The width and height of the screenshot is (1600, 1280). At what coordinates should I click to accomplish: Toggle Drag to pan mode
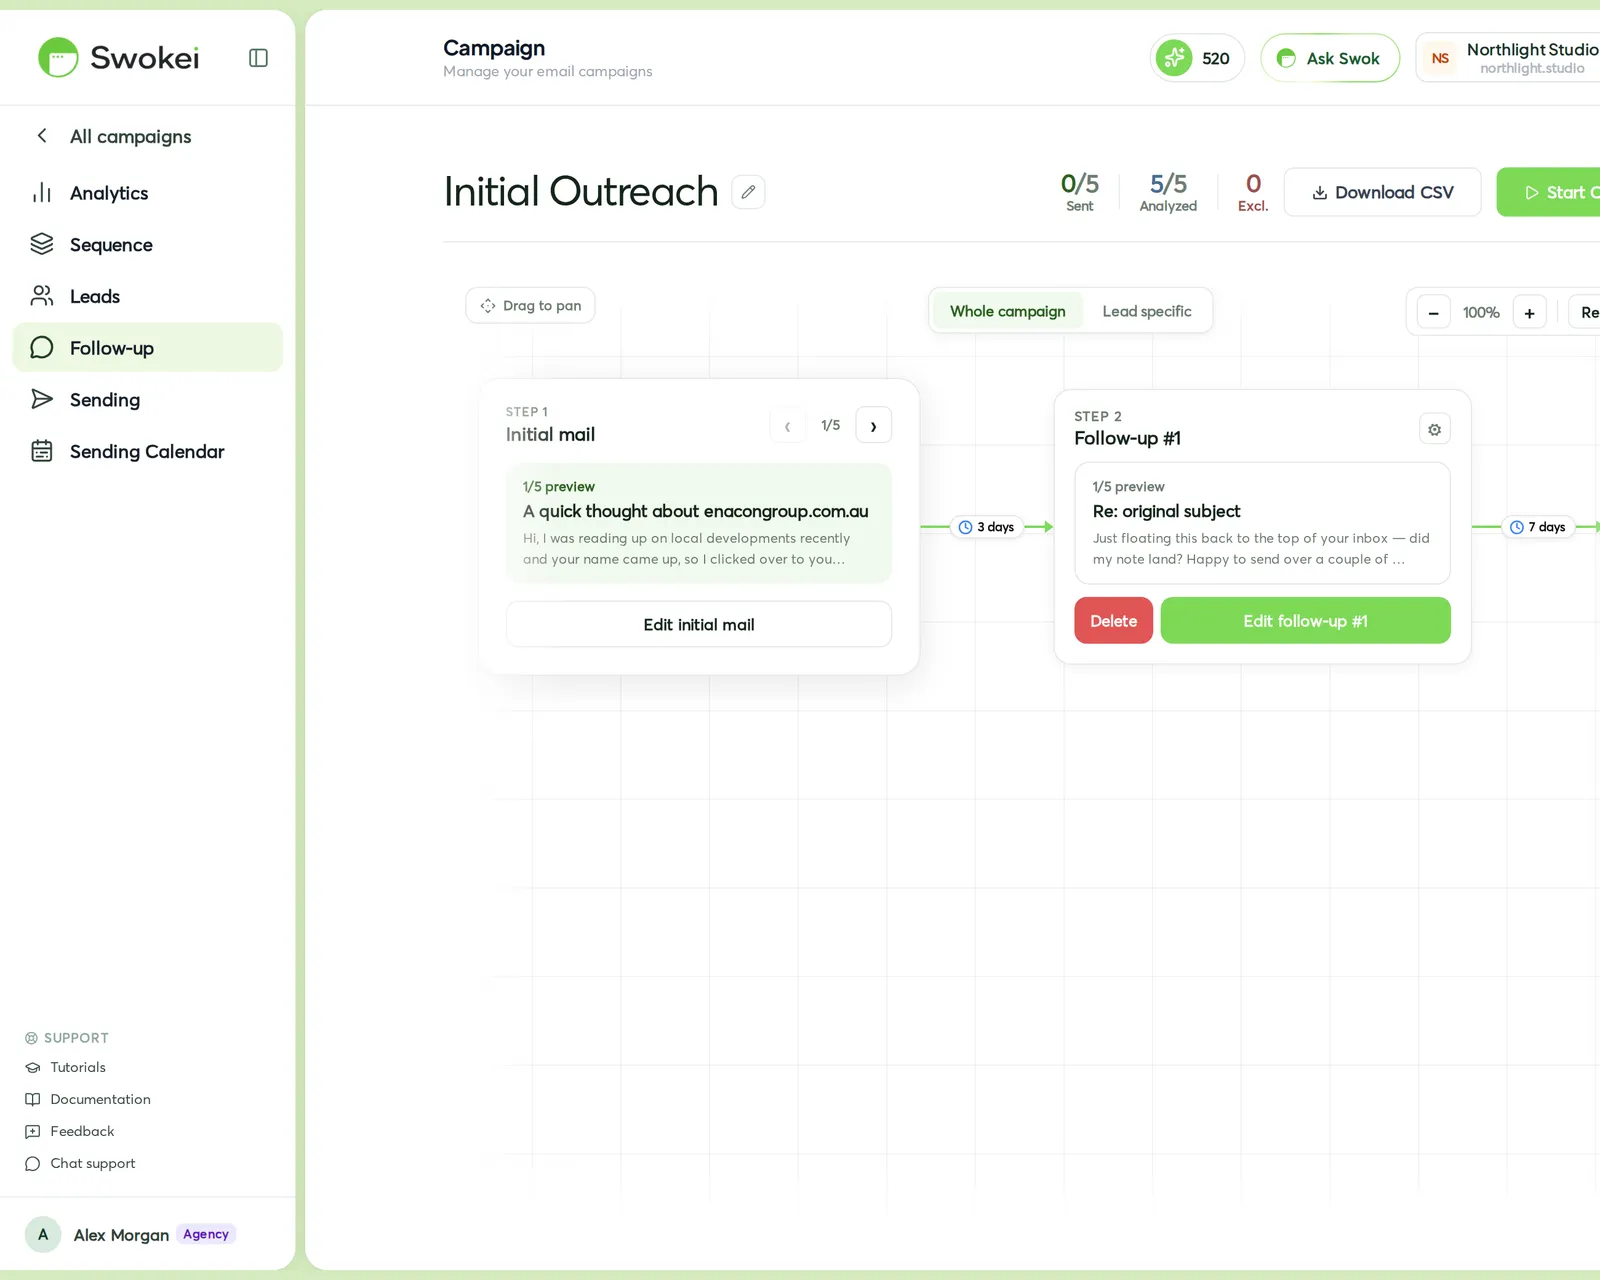530,306
